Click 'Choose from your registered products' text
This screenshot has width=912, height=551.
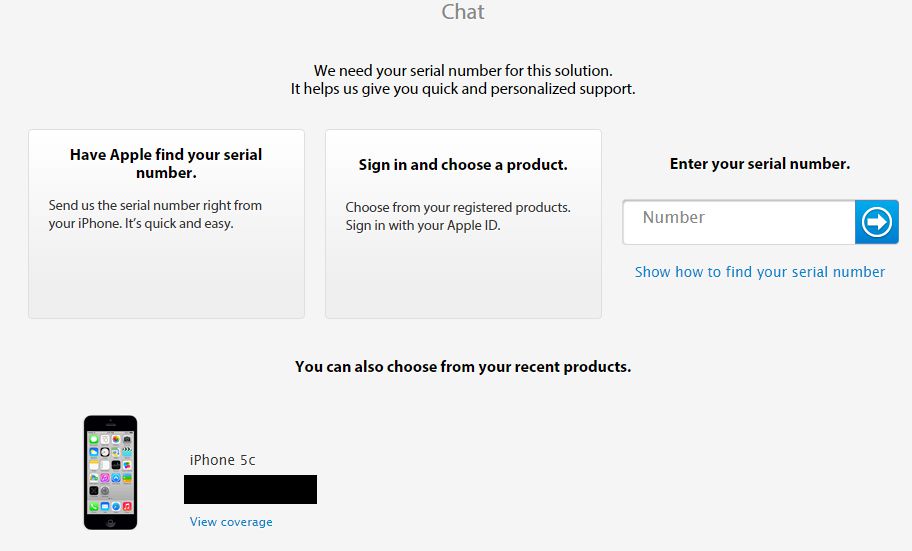pyautogui.click(x=458, y=207)
